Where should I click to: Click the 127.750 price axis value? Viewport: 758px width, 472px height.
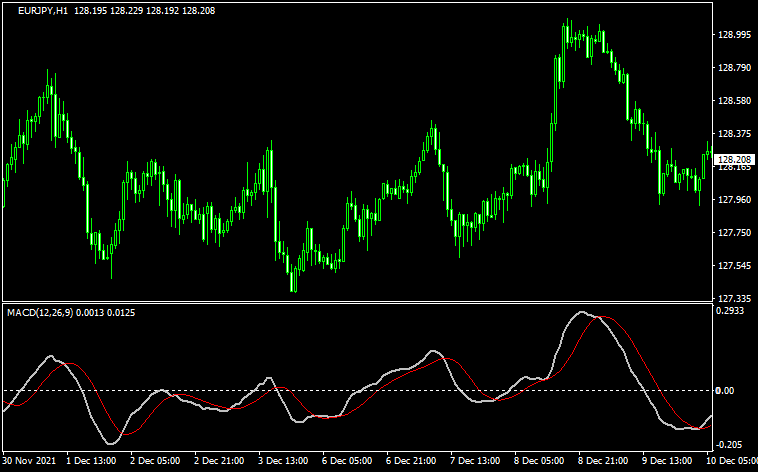(735, 233)
